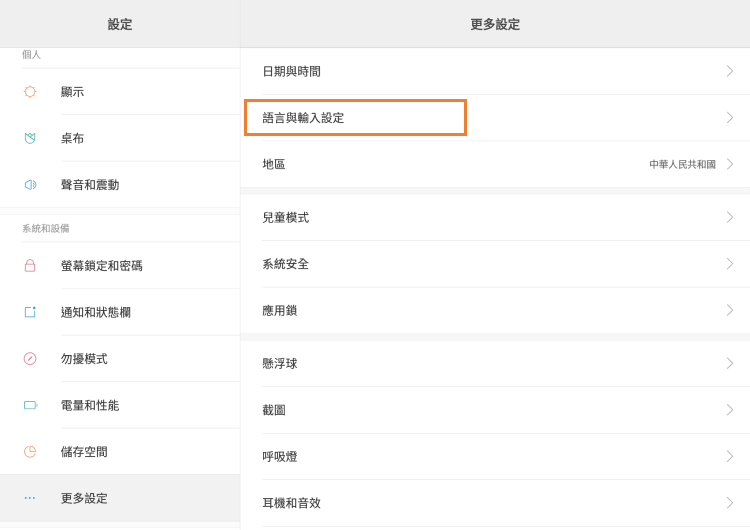
Task: Select 更多設定 sidebar item
Action: (120, 498)
